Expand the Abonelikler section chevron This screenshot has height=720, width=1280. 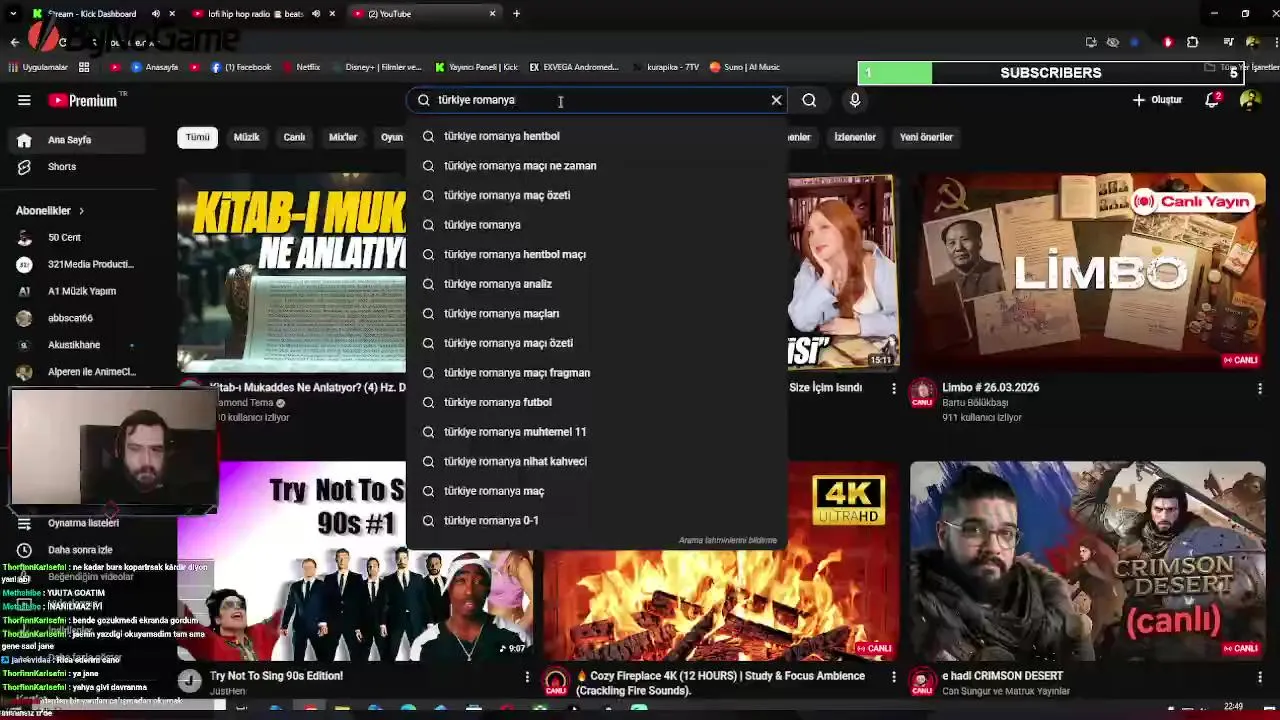point(81,211)
